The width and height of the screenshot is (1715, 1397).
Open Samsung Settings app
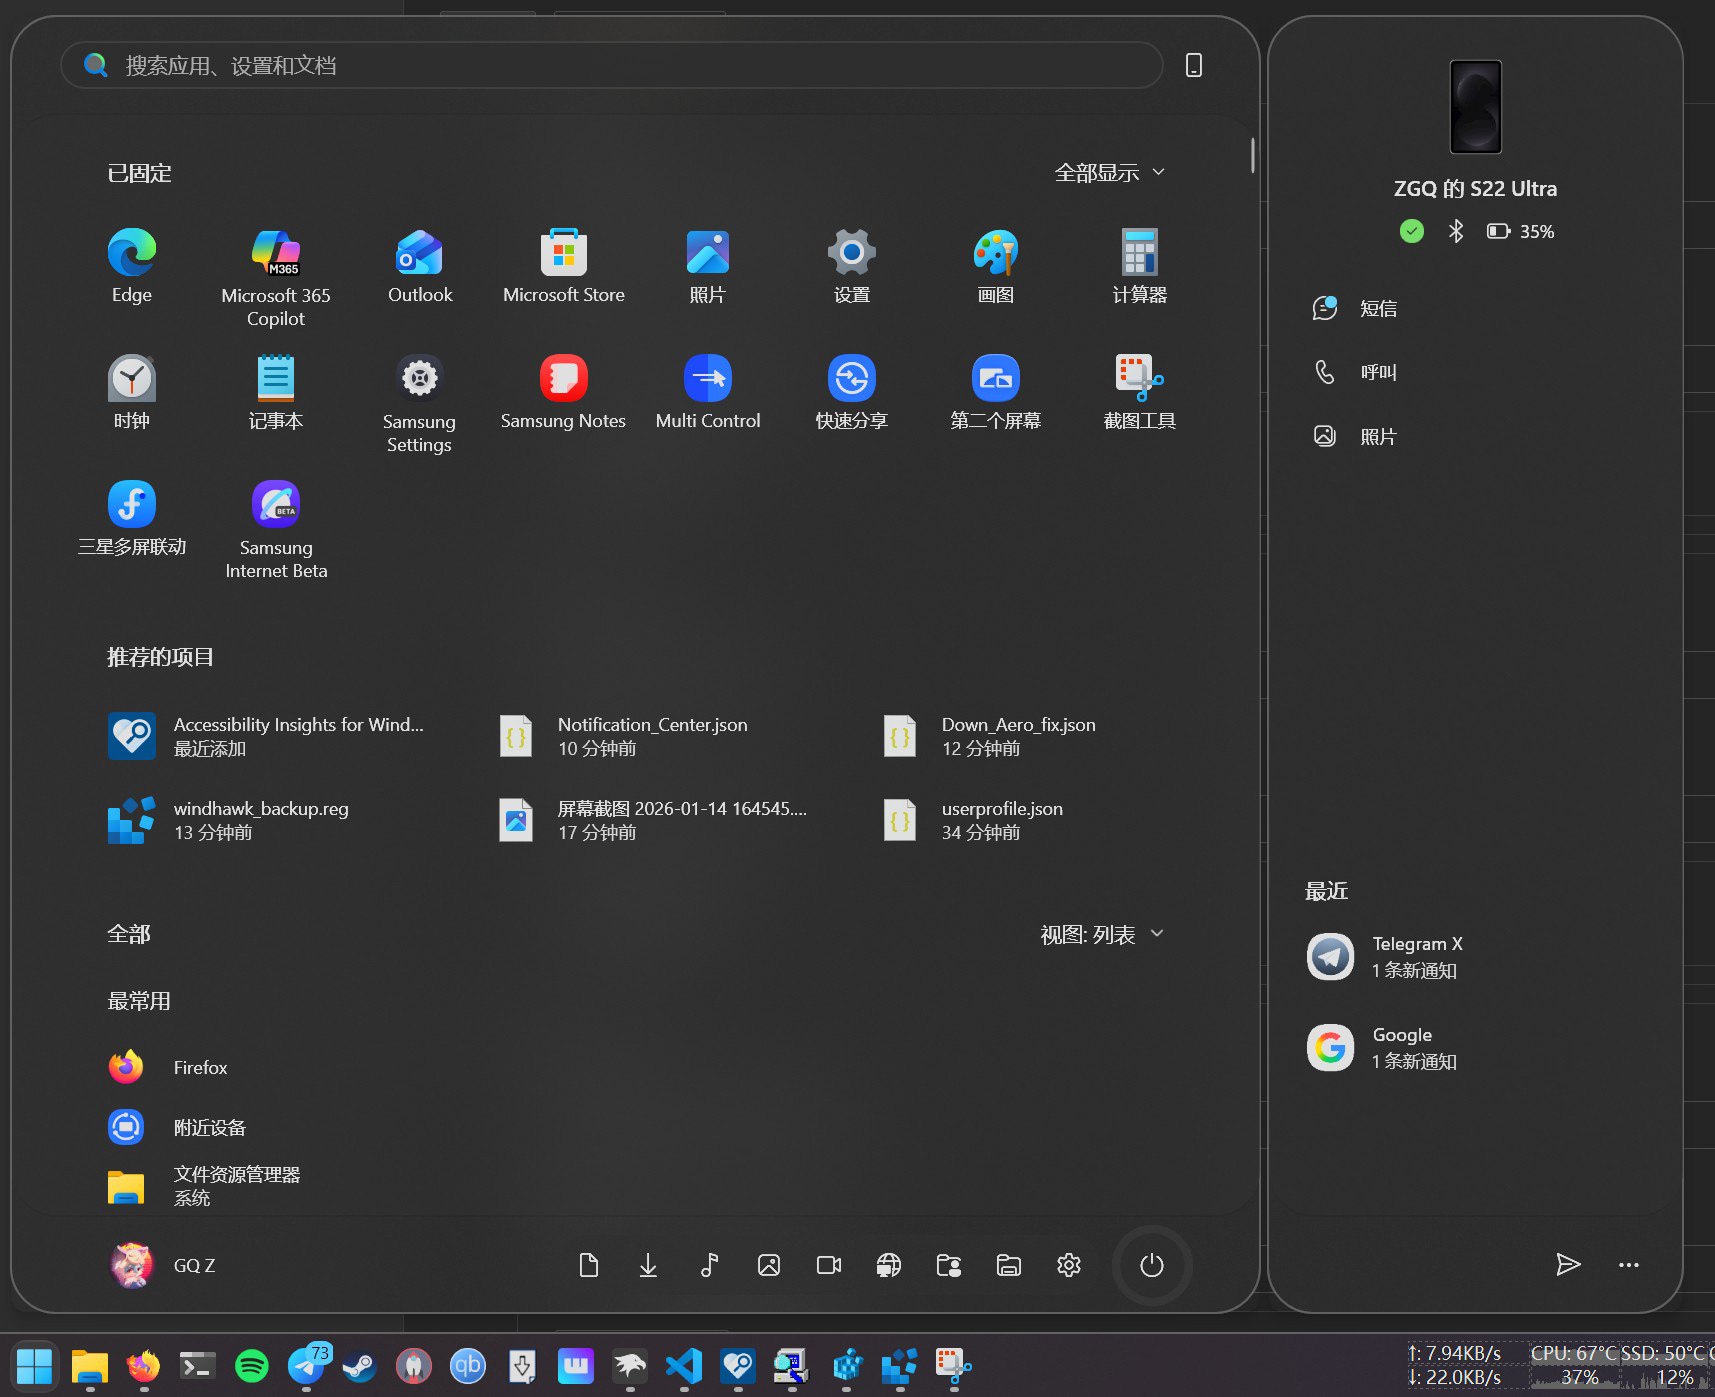click(x=419, y=404)
